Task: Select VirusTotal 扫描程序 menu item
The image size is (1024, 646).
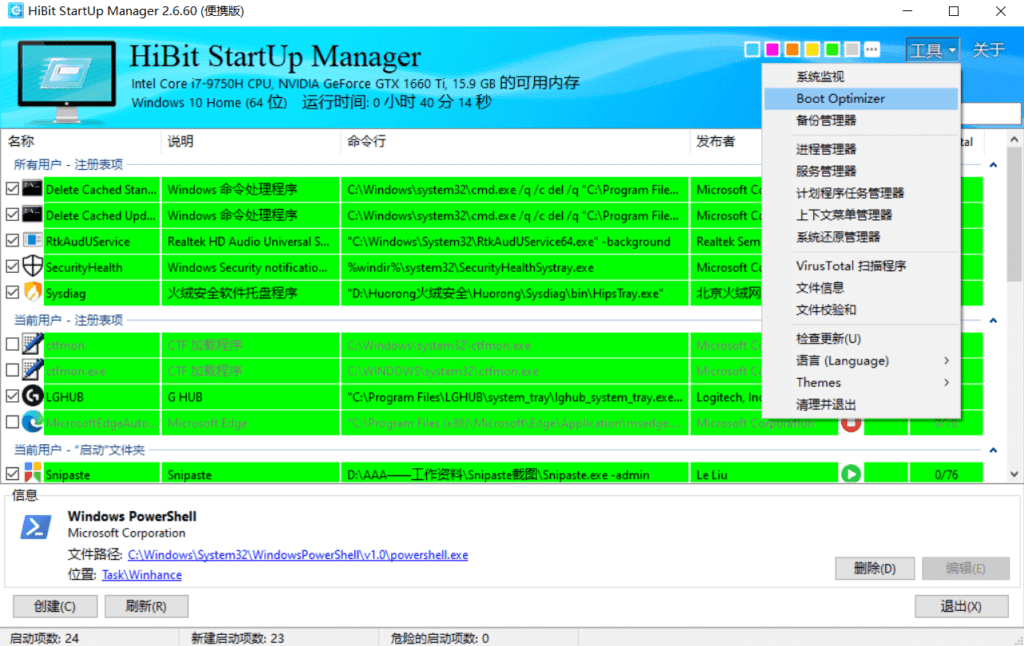Action: coord(861,266)
